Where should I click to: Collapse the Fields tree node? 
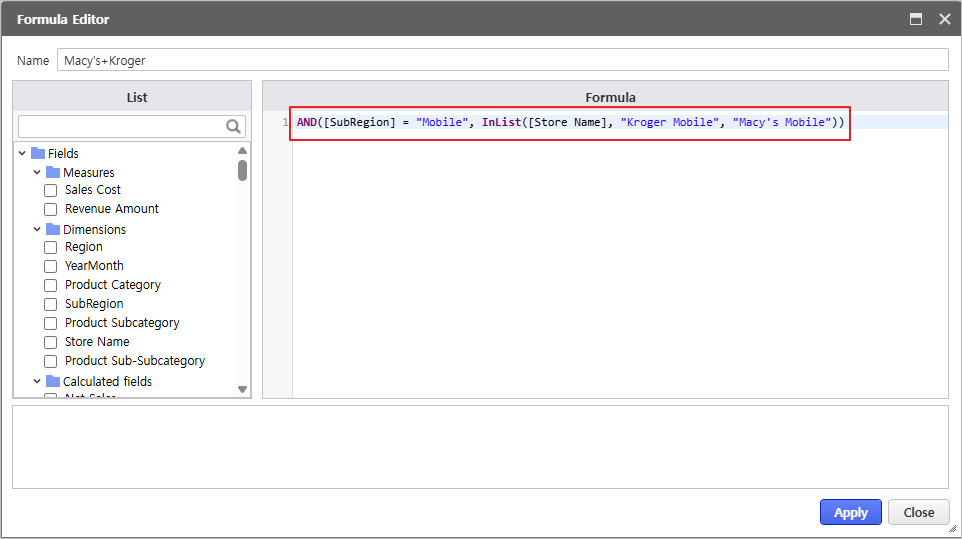click(22, 153)
